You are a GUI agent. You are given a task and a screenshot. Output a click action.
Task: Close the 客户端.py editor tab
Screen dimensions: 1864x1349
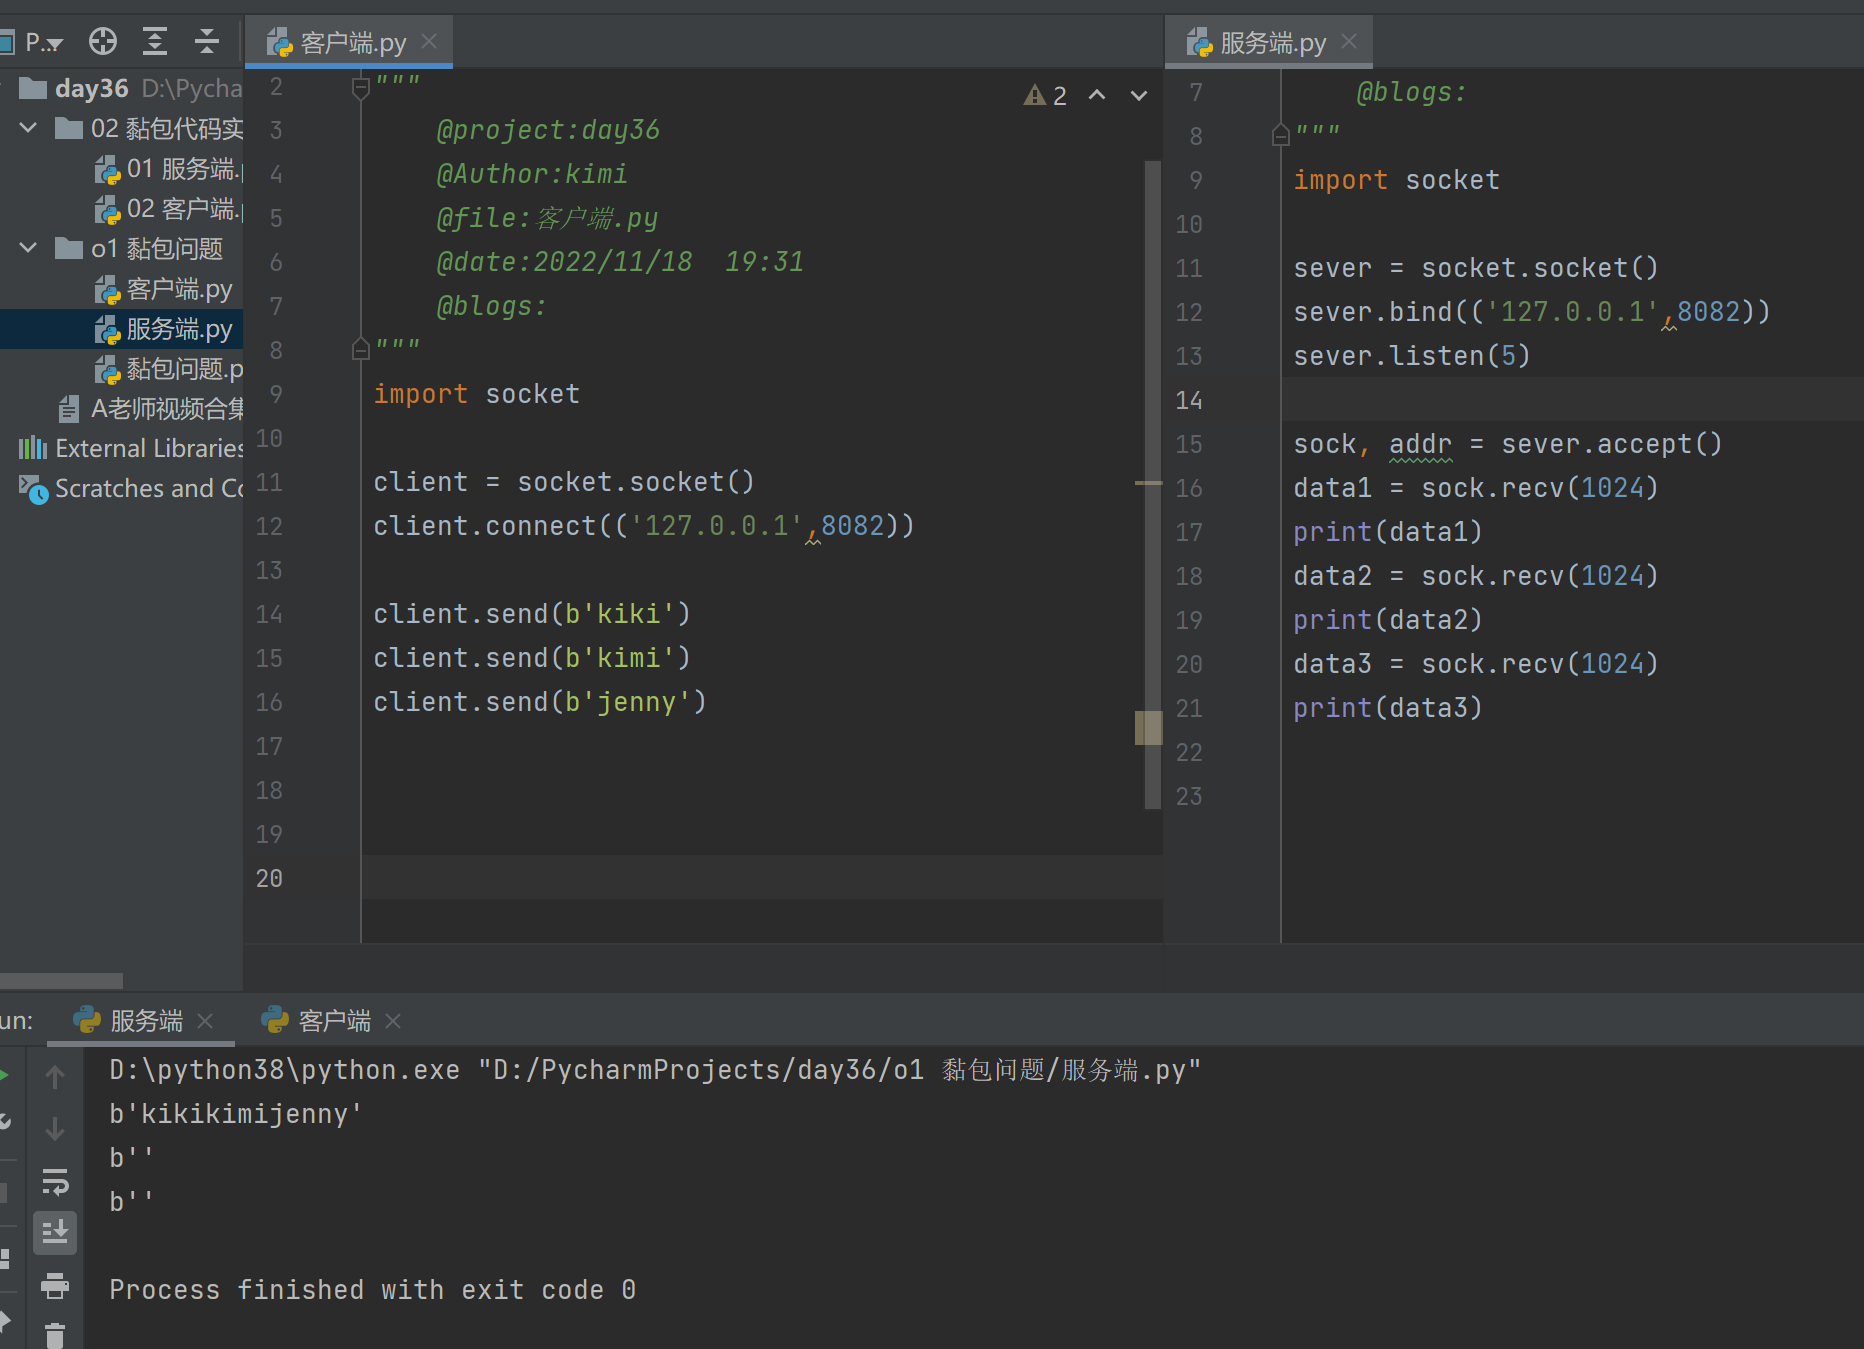pyautogui.click(x=429, y=41)
